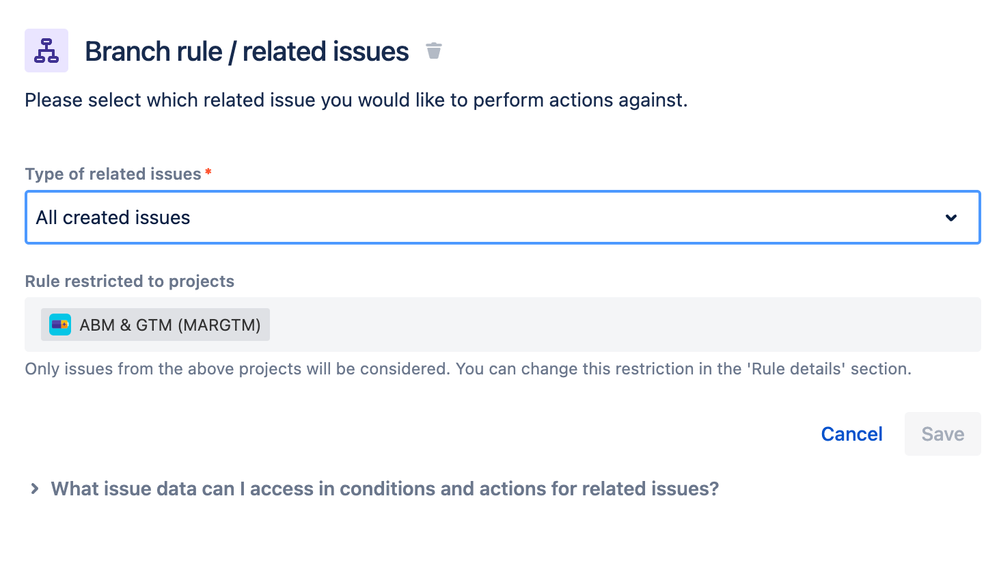Click the ABM & GTM project avatar icon
This screenshot has width=999, height=578.
60,324
